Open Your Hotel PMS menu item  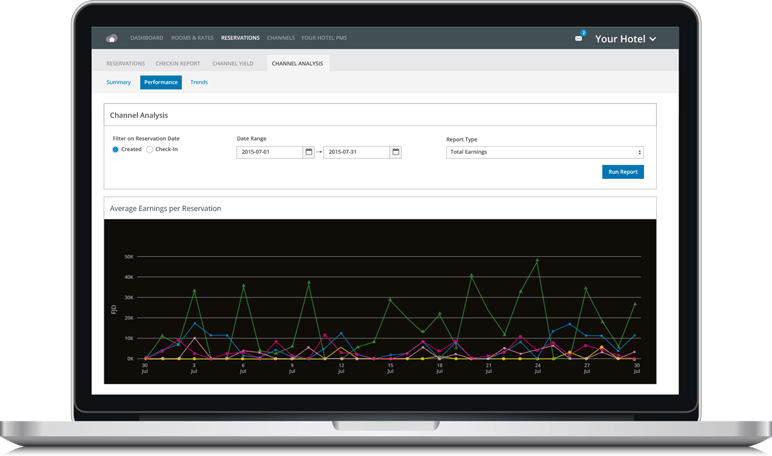coord(324,38)
